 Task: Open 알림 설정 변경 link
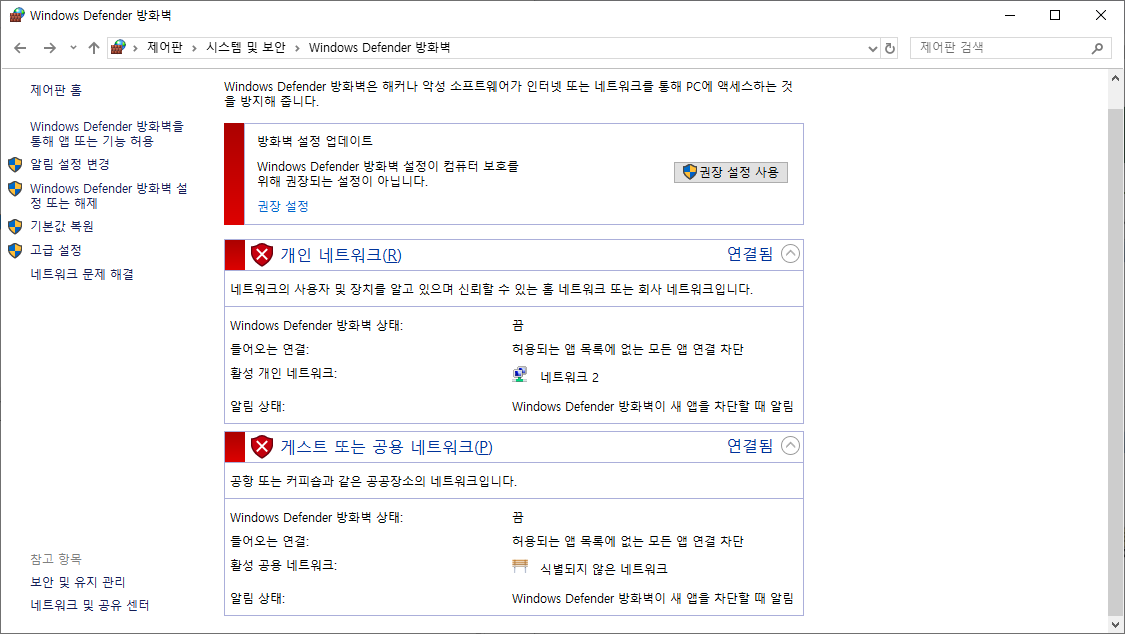point(70,164)
